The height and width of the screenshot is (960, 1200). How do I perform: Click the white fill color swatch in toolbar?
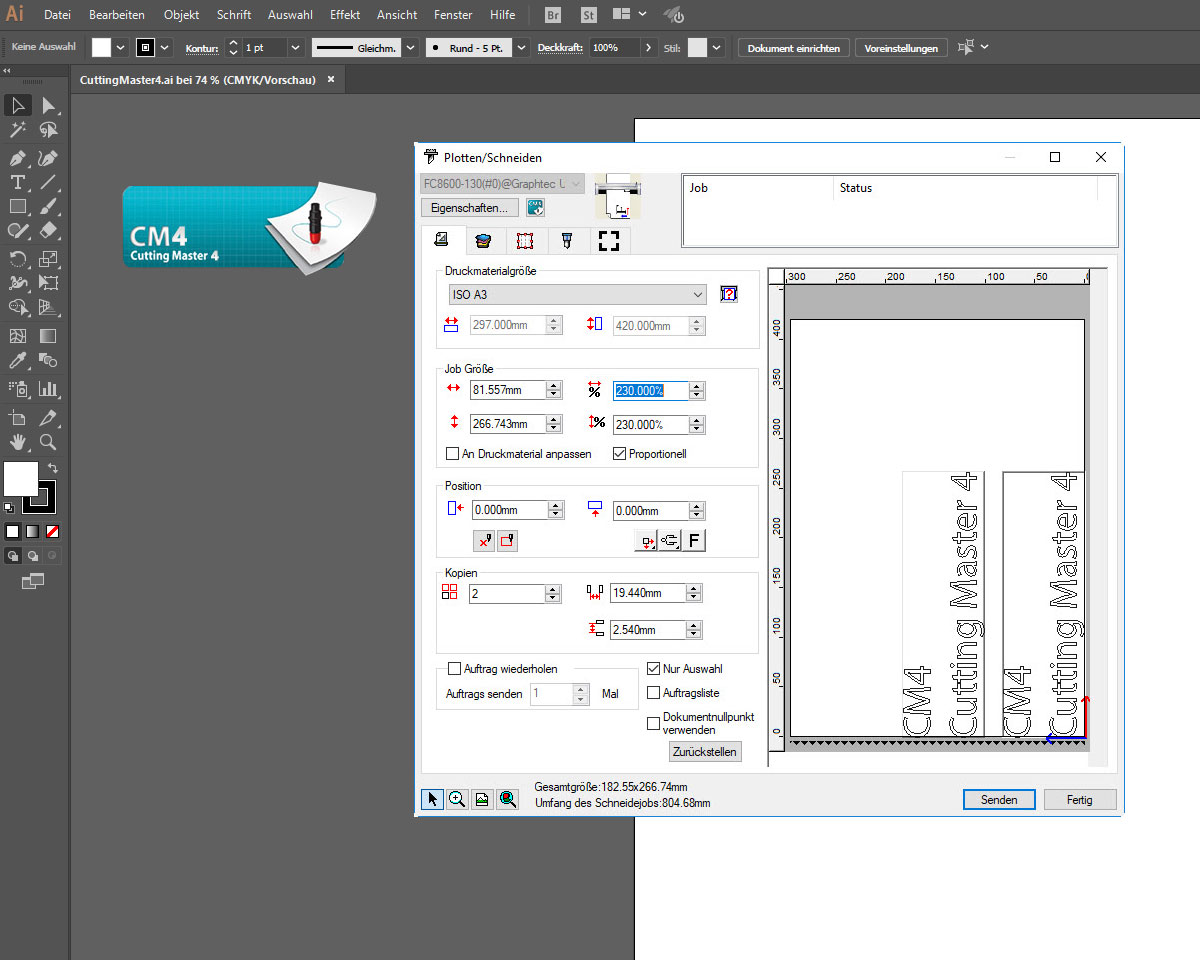pyautogui.click(x=21, y=479)
